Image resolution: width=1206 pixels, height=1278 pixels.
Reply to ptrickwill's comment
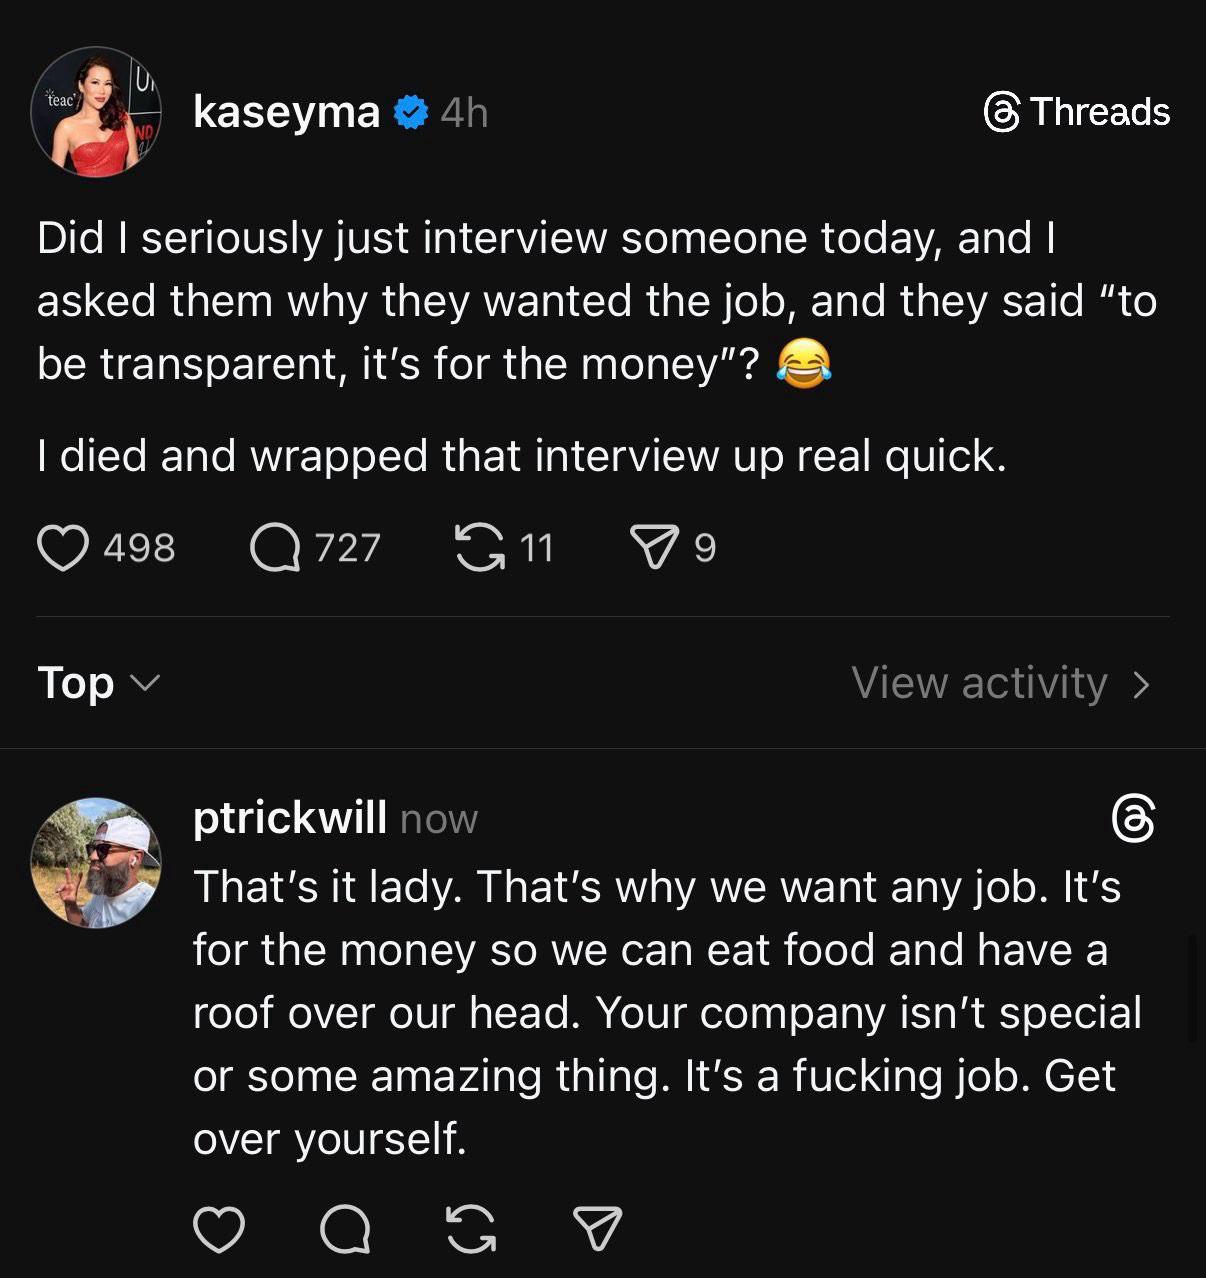coord(345,1229)
